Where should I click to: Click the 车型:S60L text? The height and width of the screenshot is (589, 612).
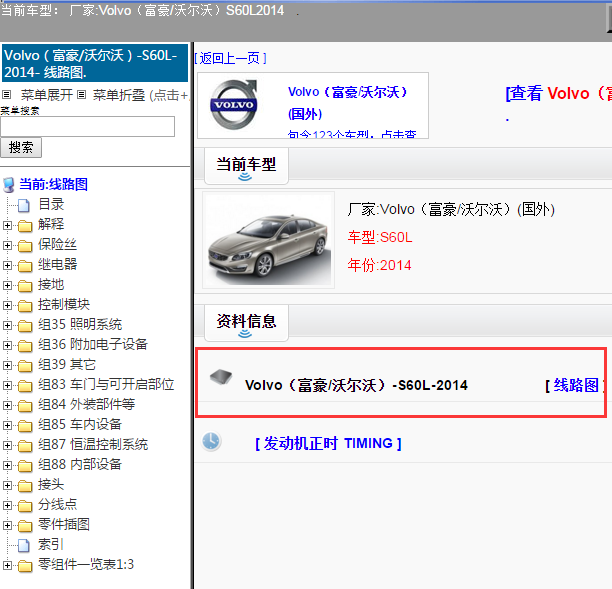tap(380, 237)
